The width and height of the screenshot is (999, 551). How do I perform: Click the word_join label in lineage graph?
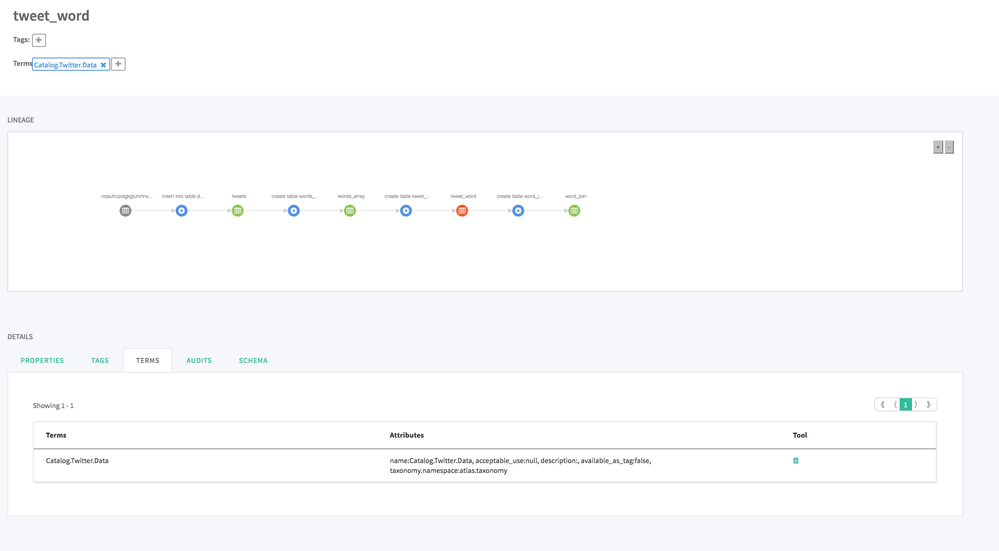point(575,196)
